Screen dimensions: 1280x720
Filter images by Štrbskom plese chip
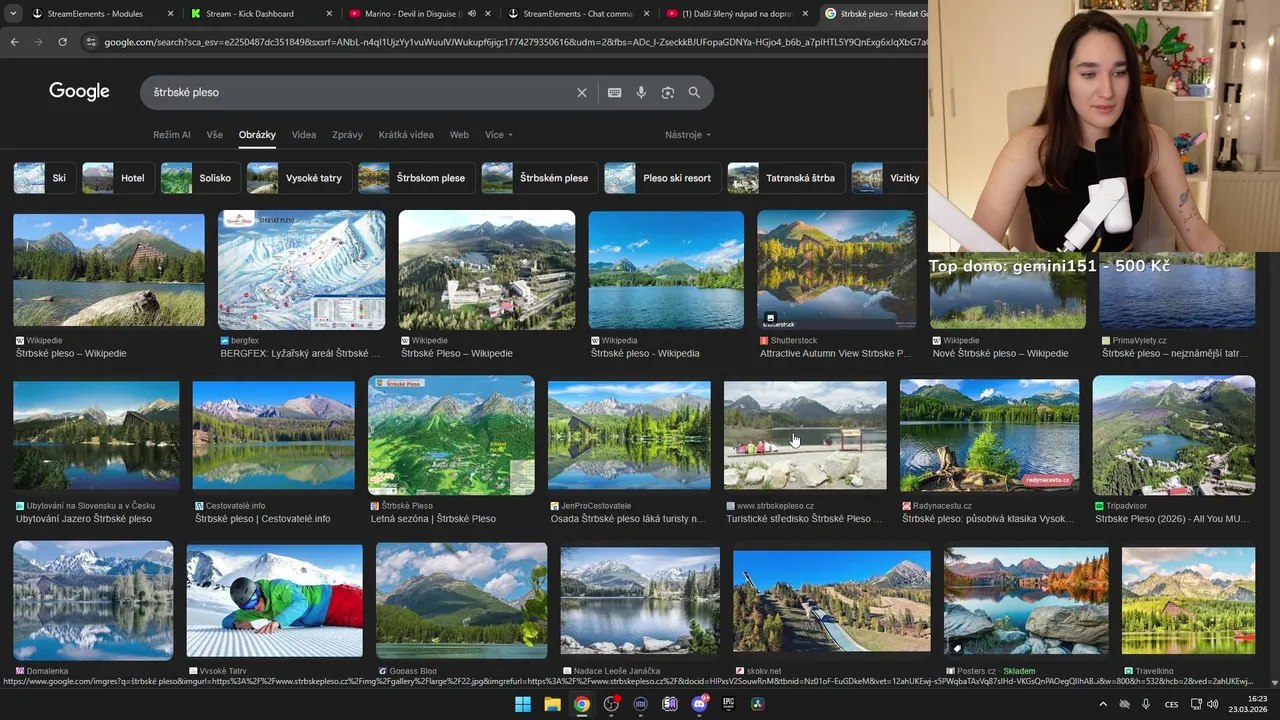[416, 178]
